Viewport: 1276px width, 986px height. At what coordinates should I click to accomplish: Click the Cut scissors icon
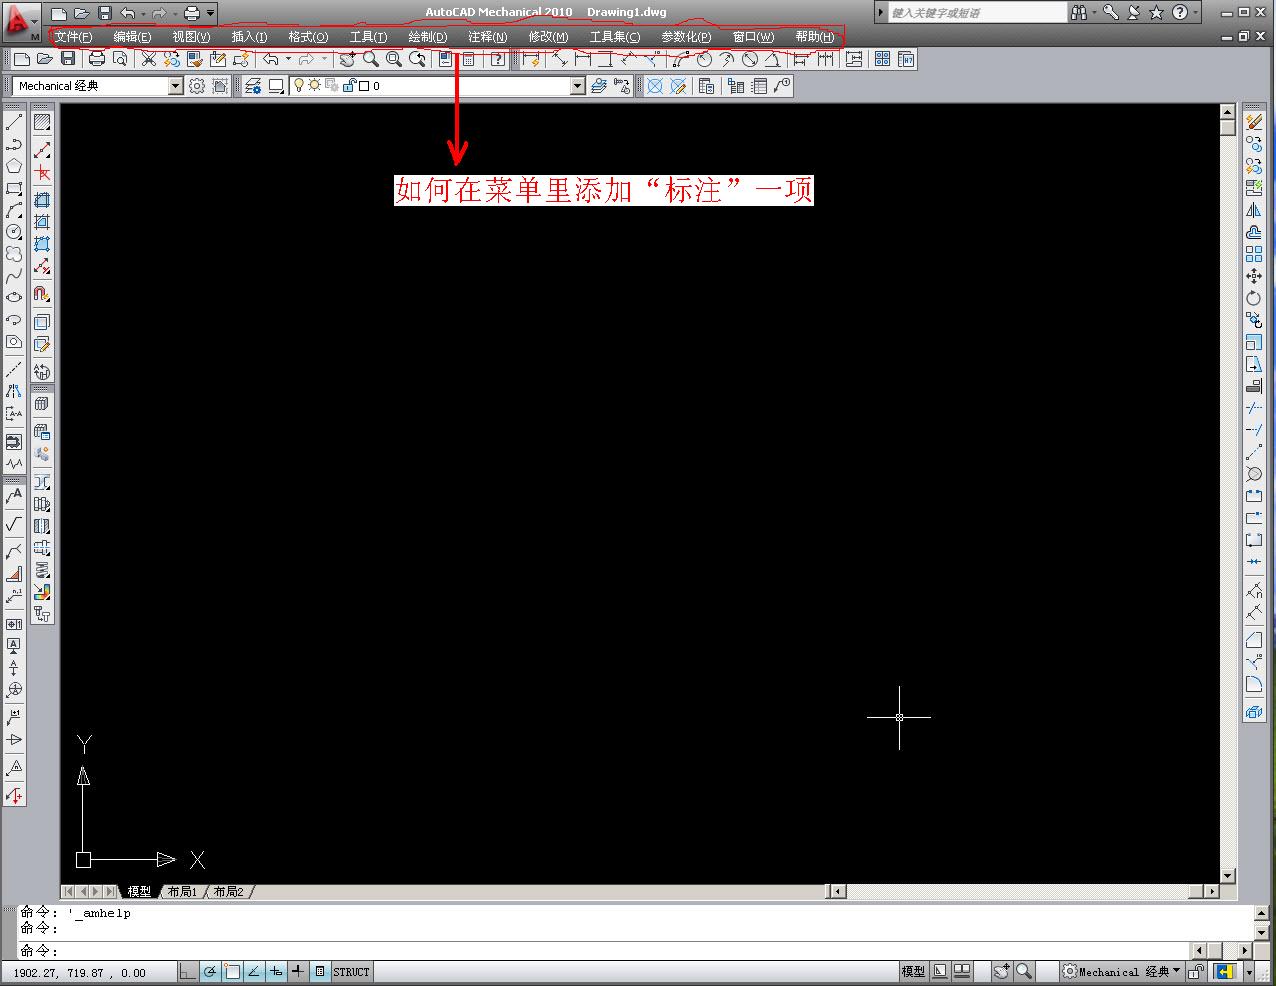148,60
